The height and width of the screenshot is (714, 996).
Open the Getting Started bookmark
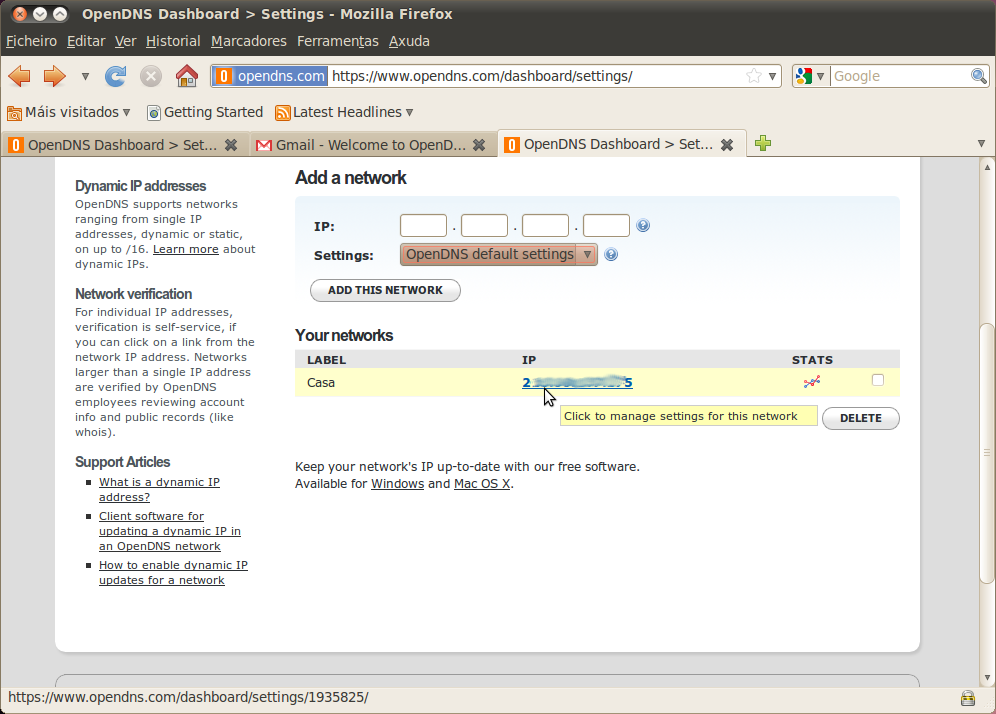(205, 112)
